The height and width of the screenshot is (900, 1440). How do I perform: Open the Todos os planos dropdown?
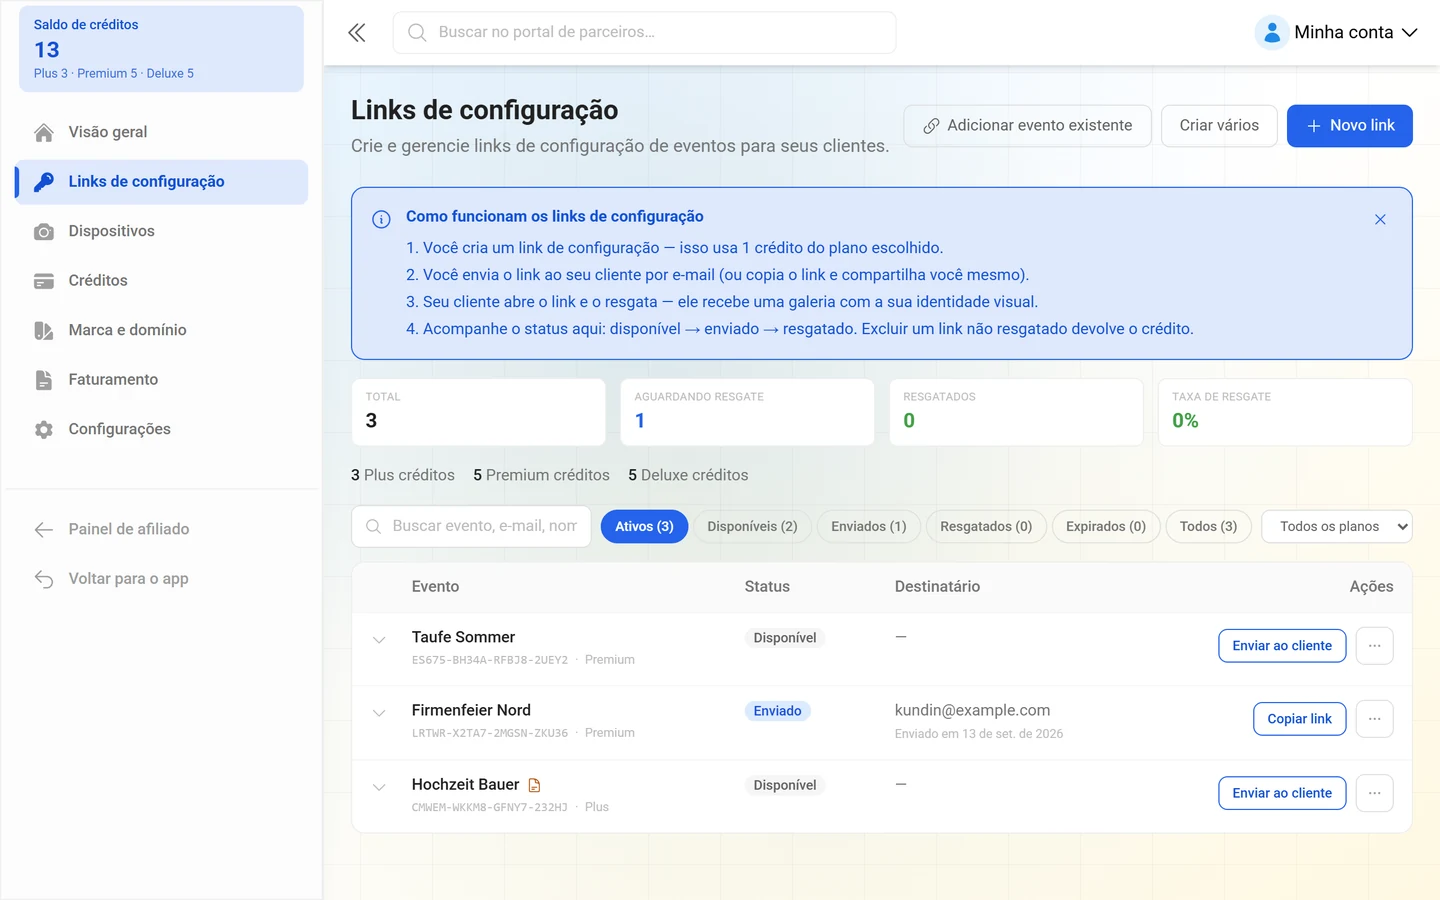[1337, 527]
